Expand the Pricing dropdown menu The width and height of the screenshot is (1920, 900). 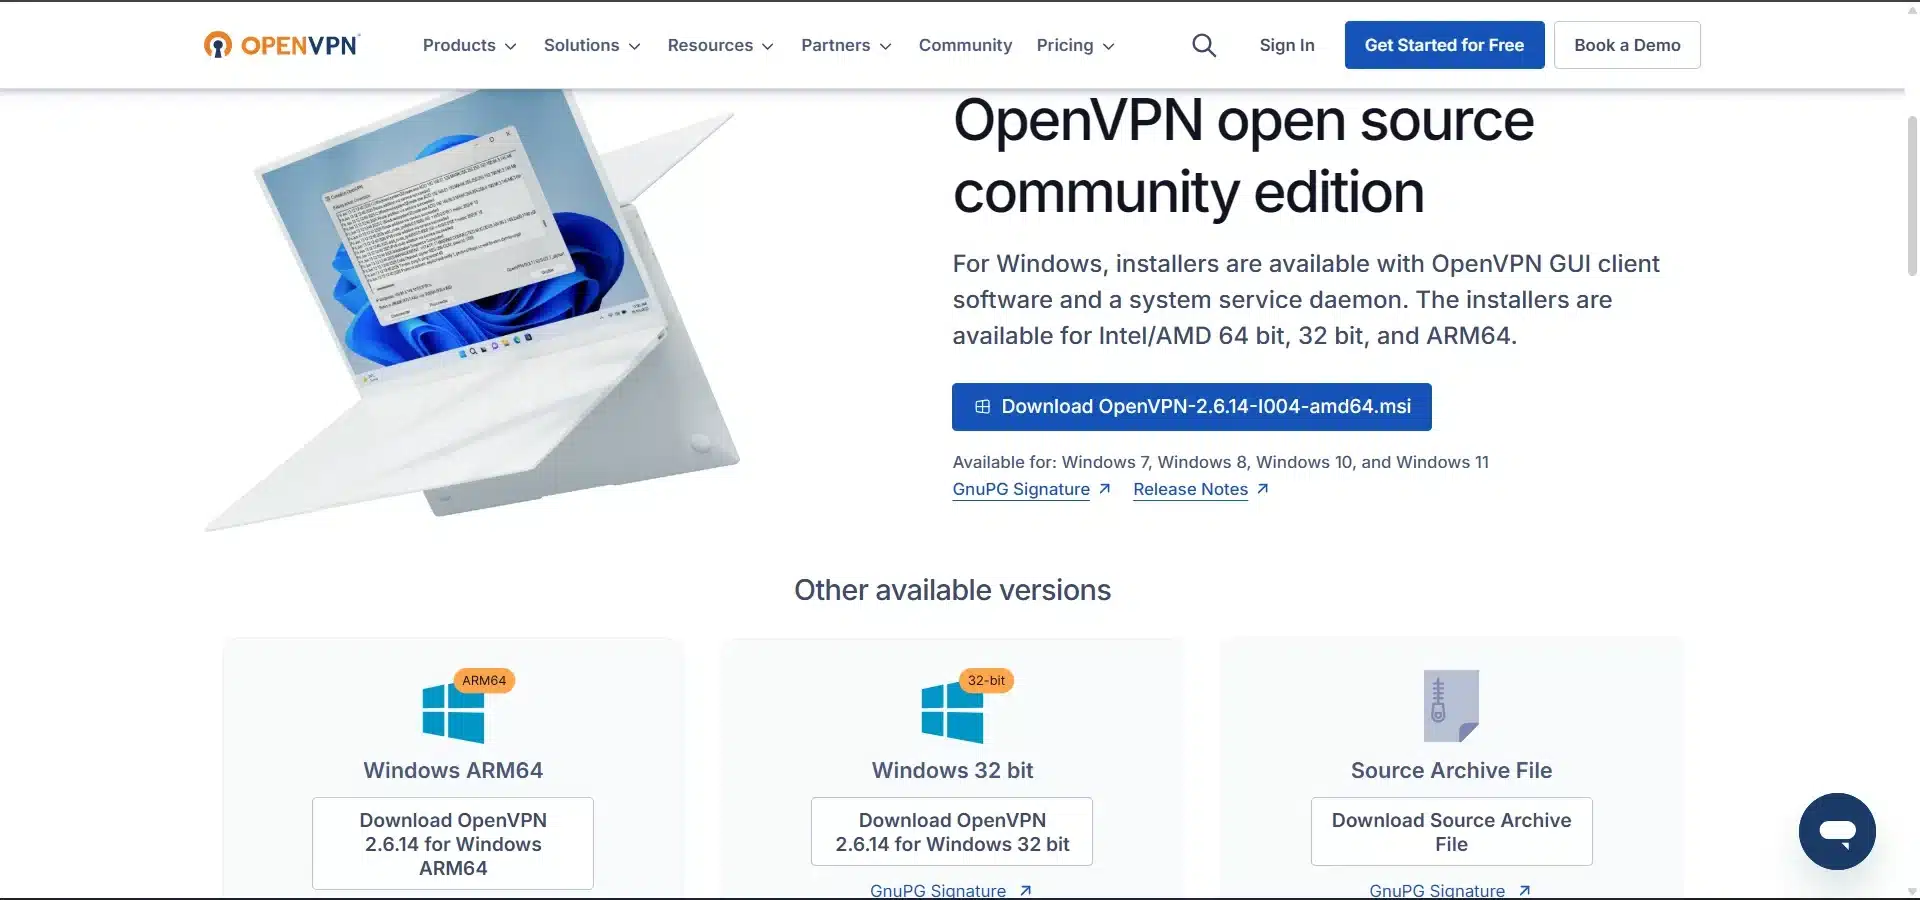[1075, 45]
